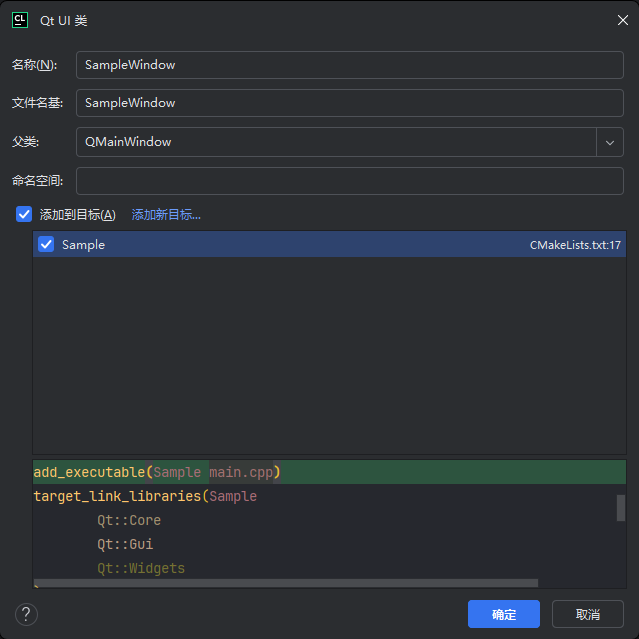
Task: Toggle the 添加到目标 checkbox
Action: (x=25, y=214)
